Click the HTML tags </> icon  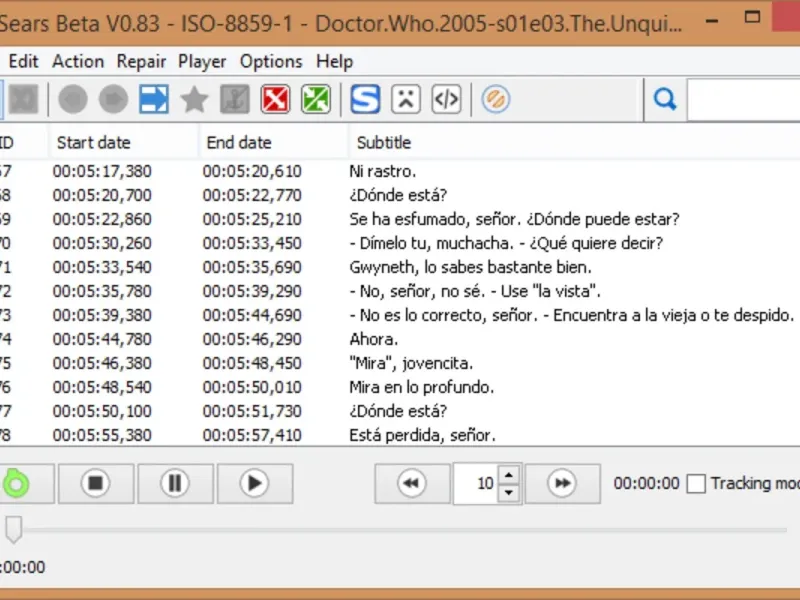pos(446,99)
